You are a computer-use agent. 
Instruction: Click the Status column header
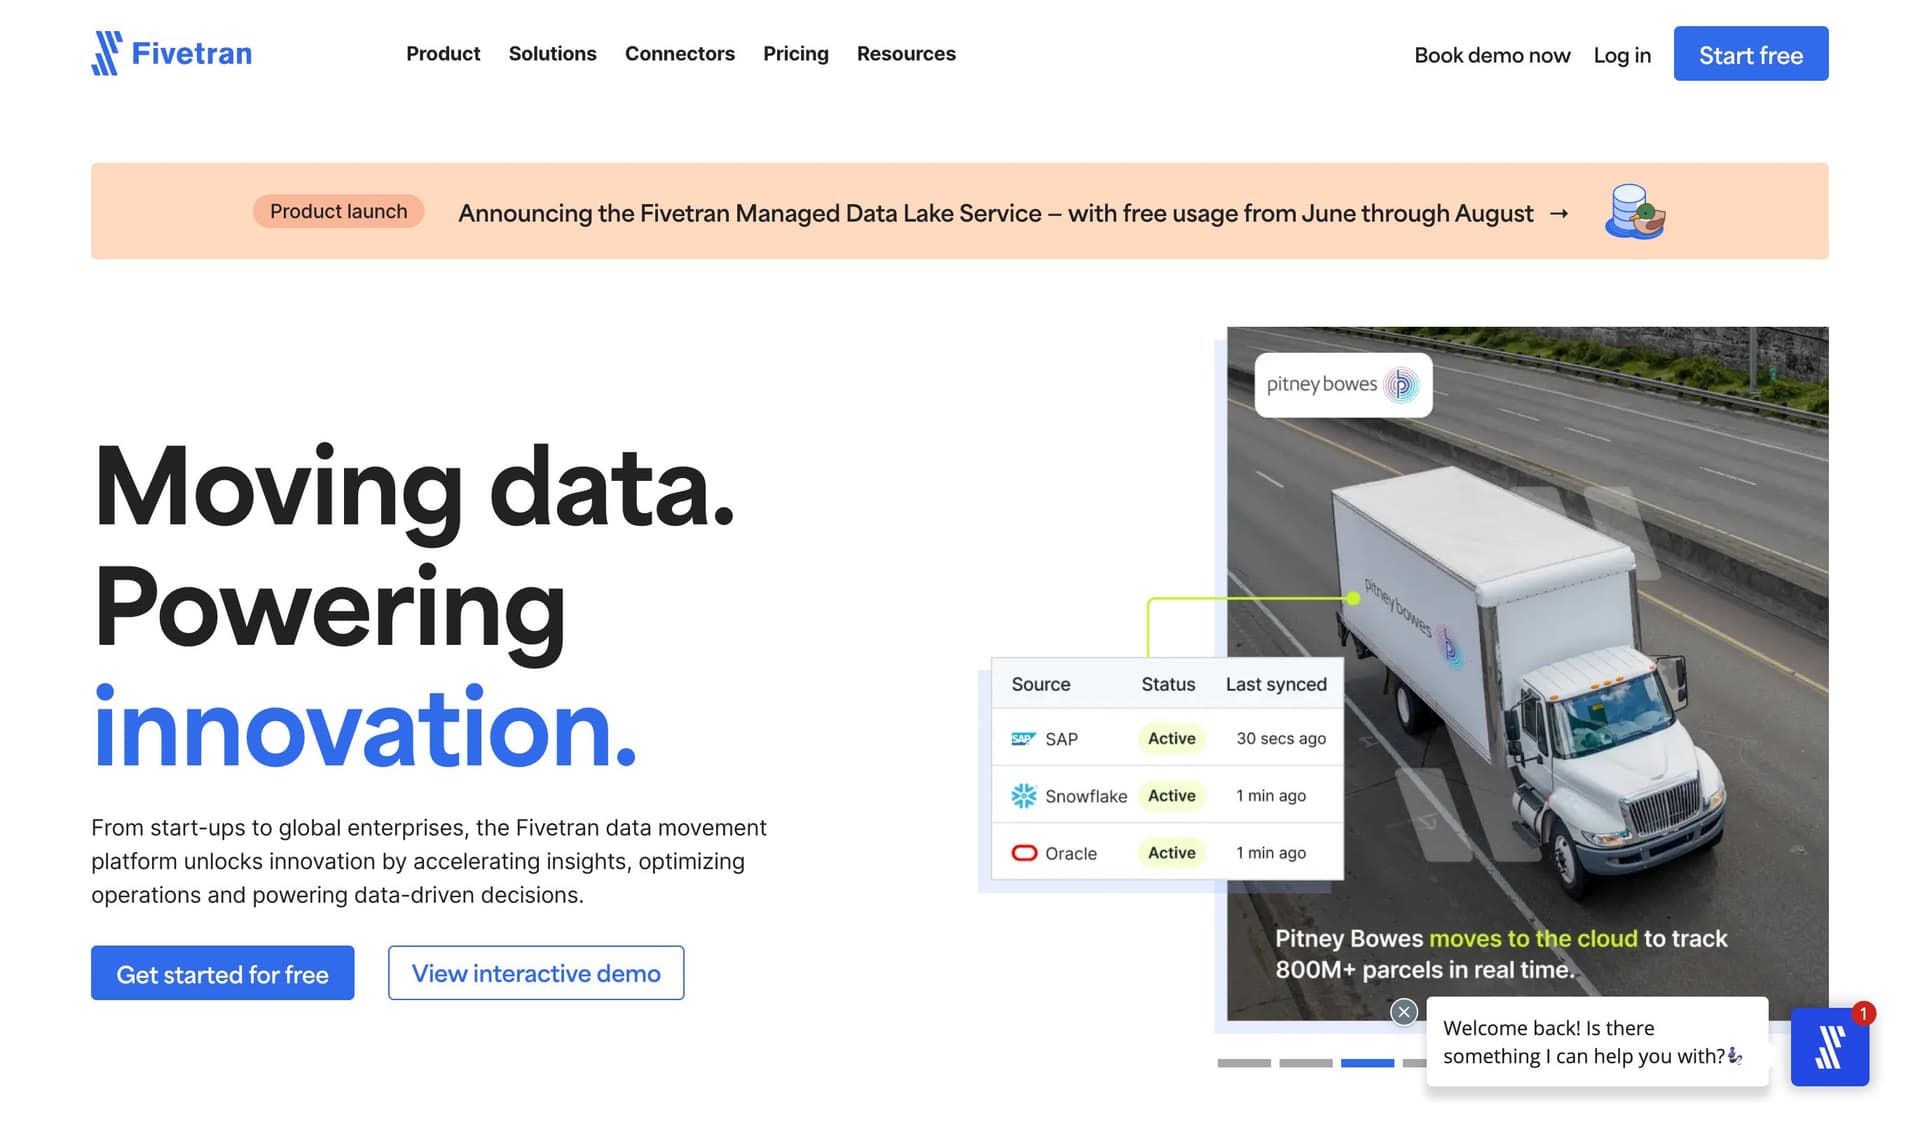1168,684
